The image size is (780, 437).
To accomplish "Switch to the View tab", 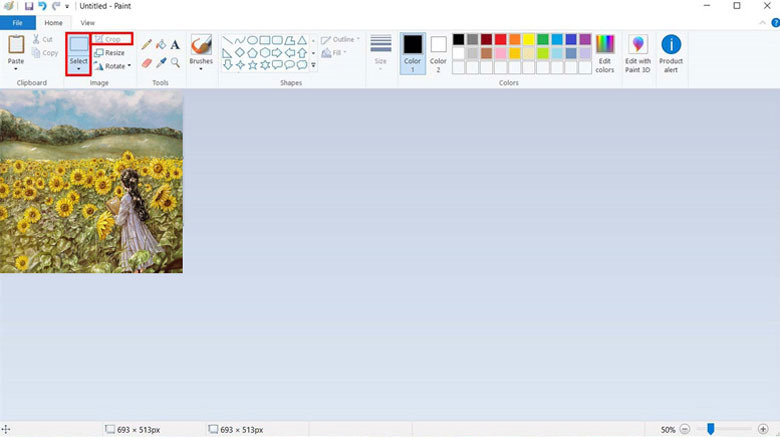I will click(88, 23).
